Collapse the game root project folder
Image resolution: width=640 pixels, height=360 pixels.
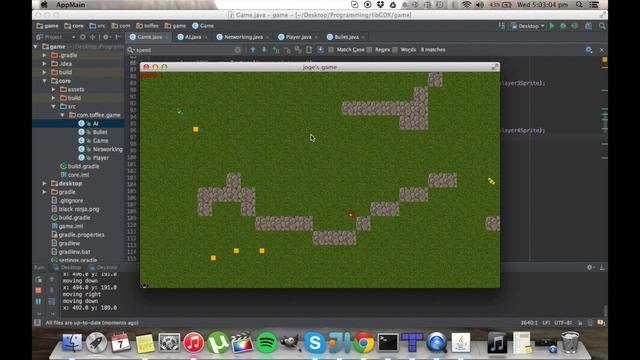tap(36, 47)
